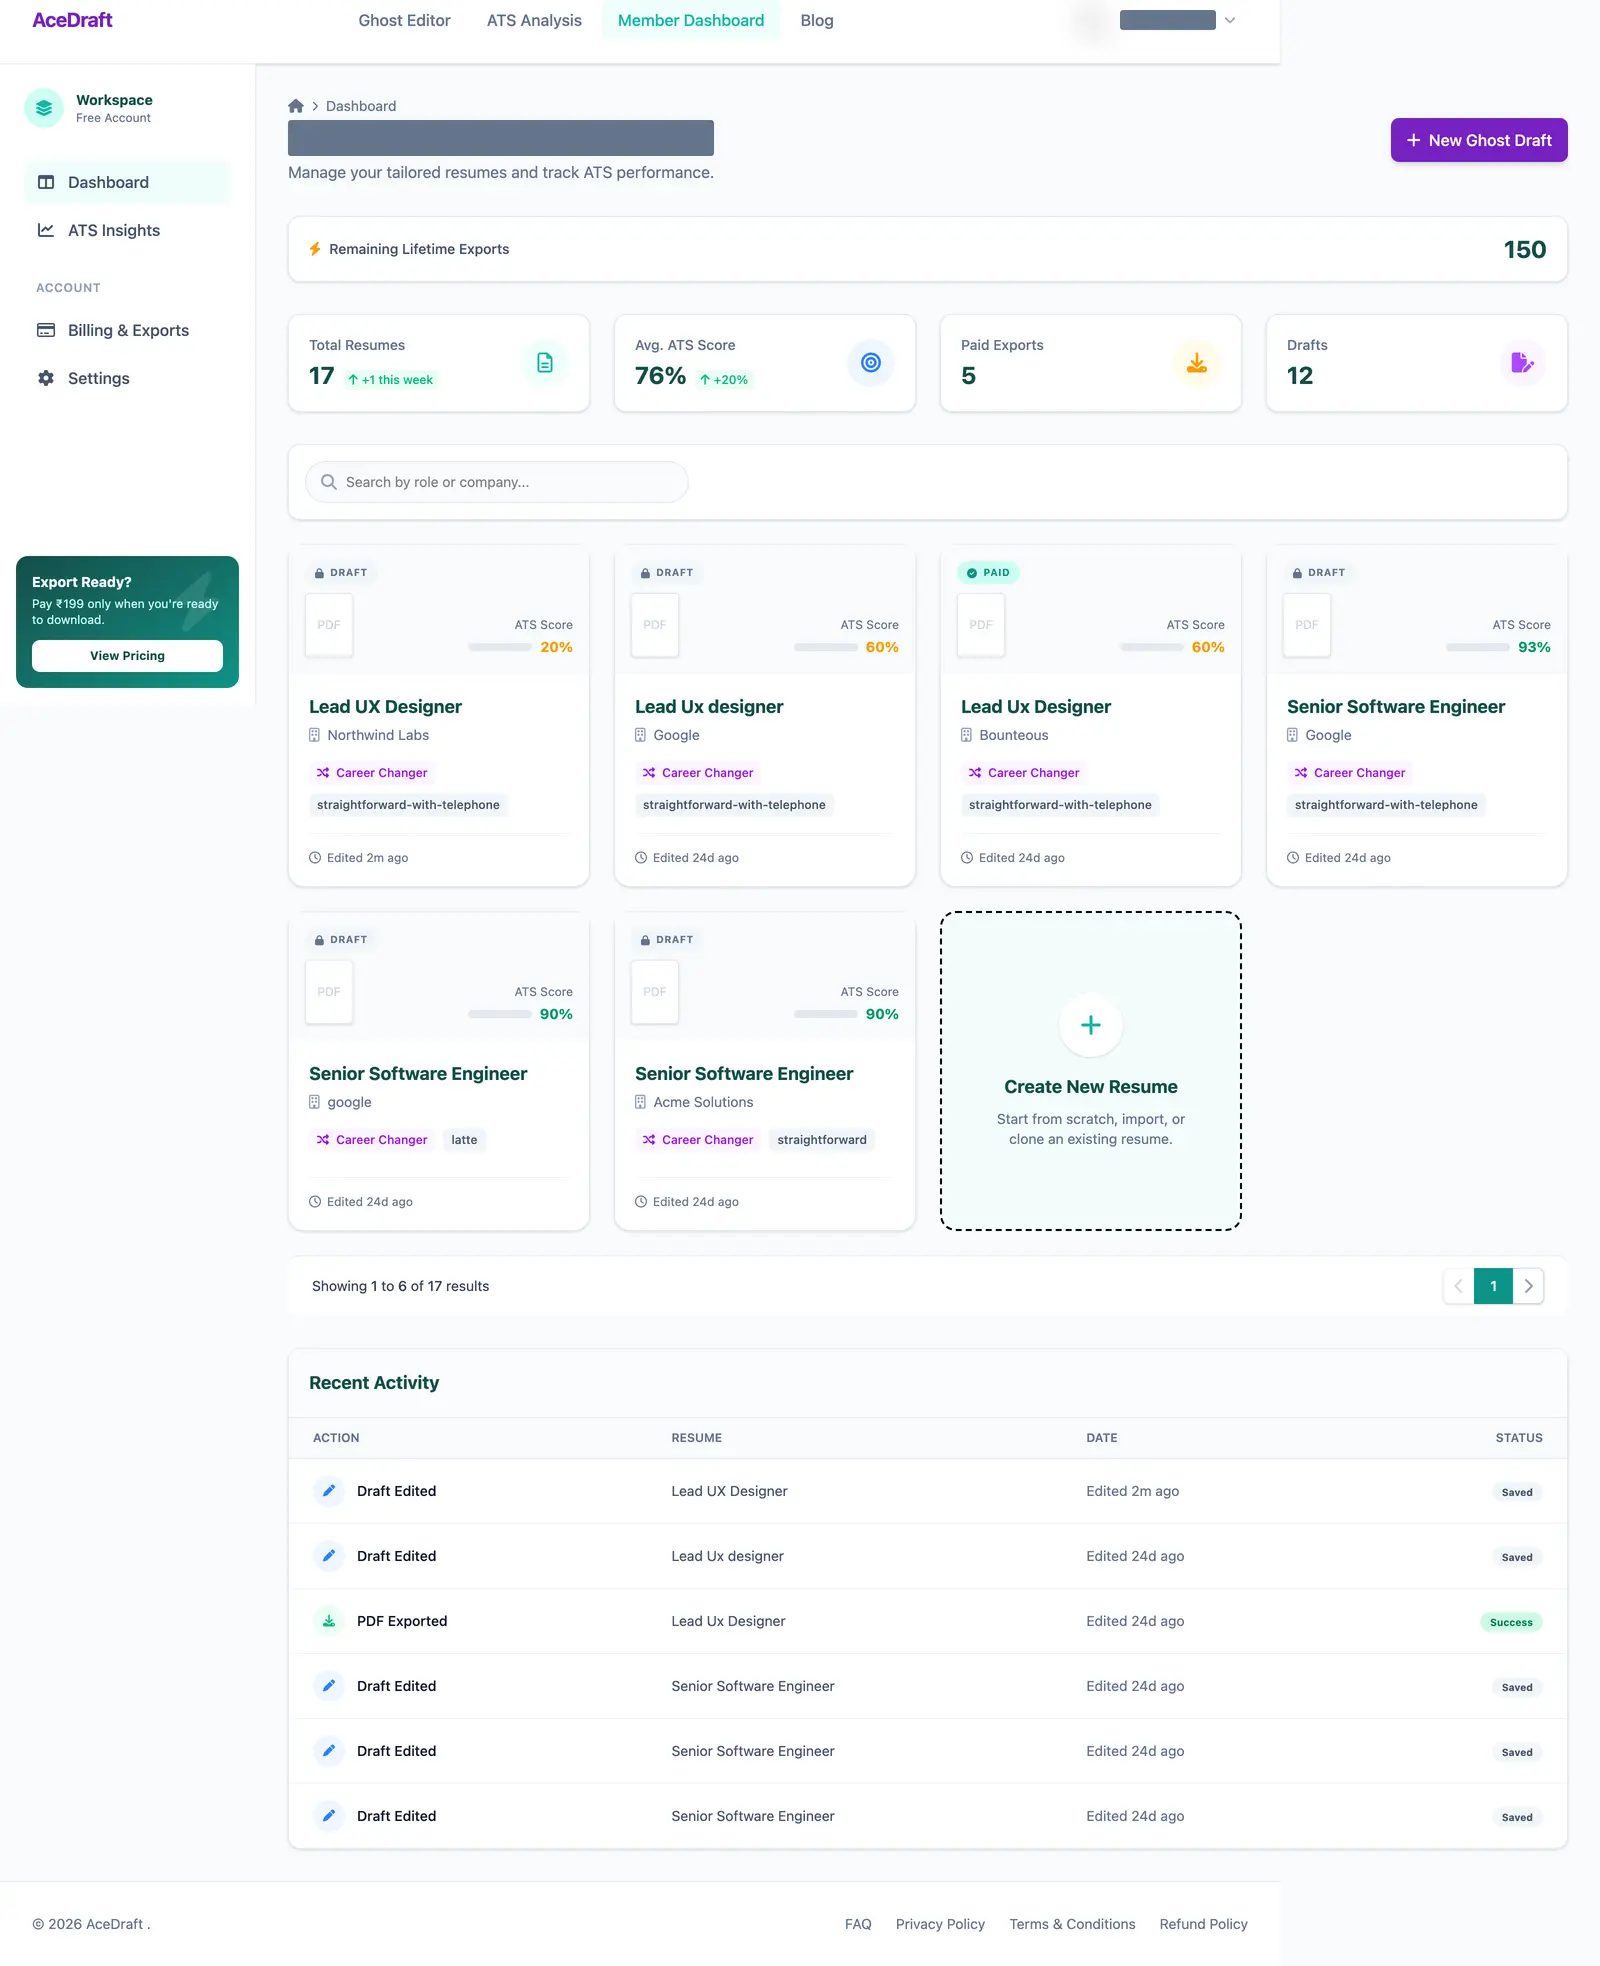The image size is (1600, 1966).
Task: Select Dashboard in the sidebar
Action: click(127, 182)
